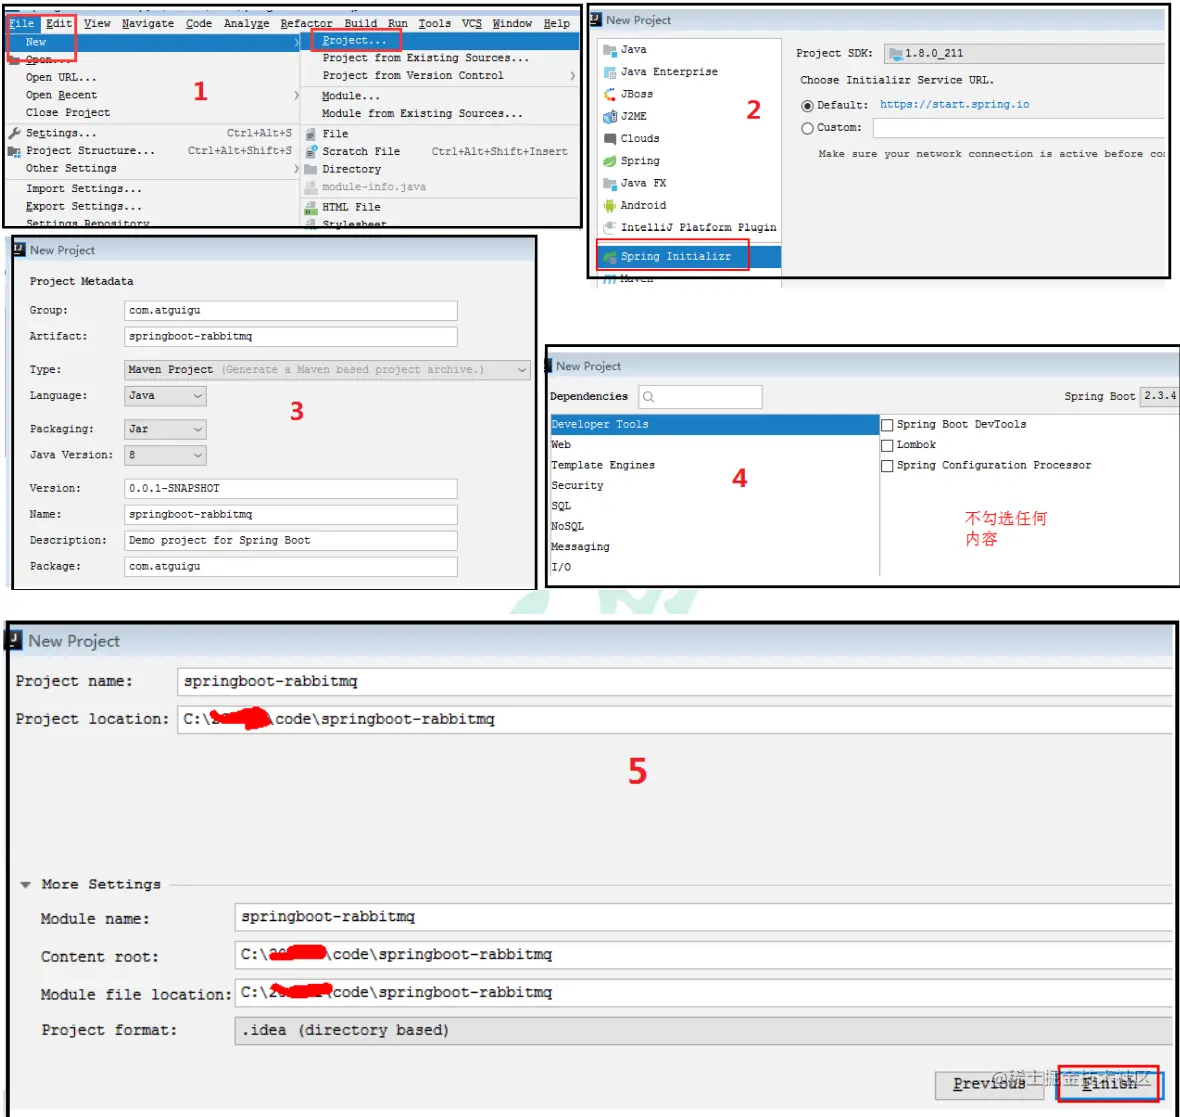Viewport: 1180px width, 1117px height.
Task: Open the VCS menu
Action: (x=471, y=23)
